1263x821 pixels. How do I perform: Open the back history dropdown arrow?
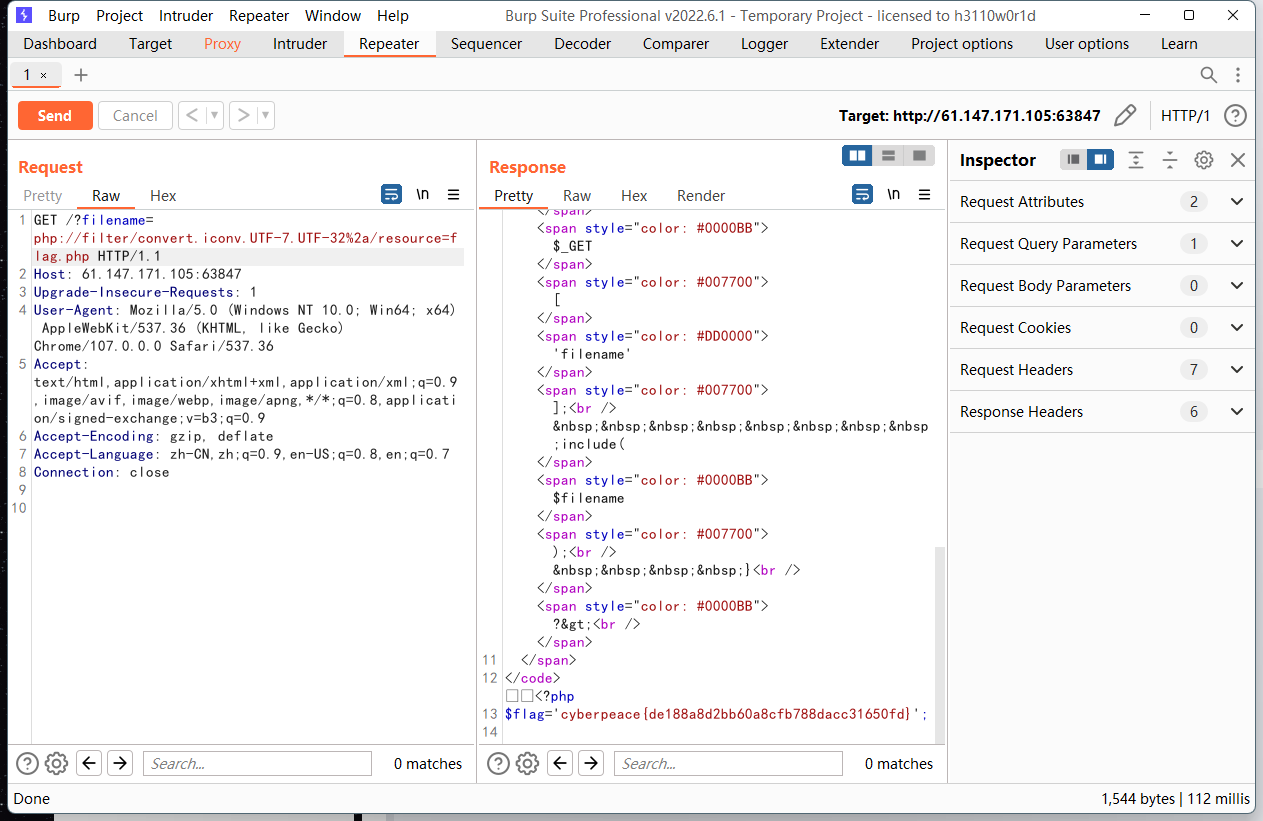[x=215, y=115]
